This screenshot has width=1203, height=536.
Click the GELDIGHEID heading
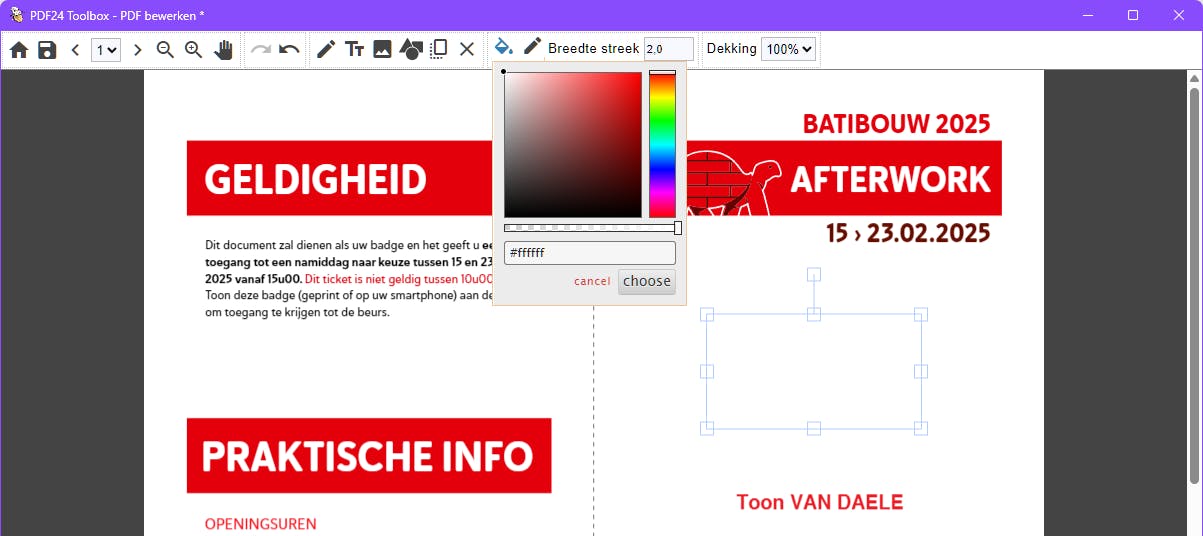316,180
